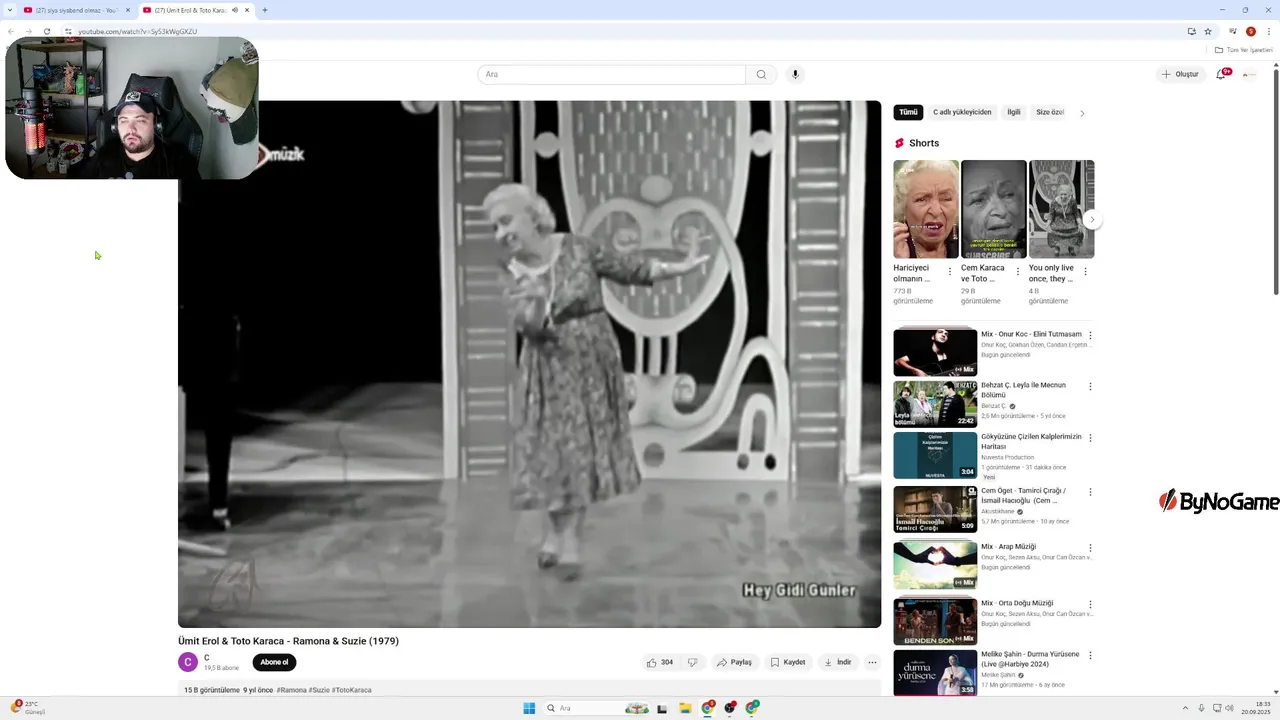Click the browser address bar URL
The image size is (1280, 720).
138,31
